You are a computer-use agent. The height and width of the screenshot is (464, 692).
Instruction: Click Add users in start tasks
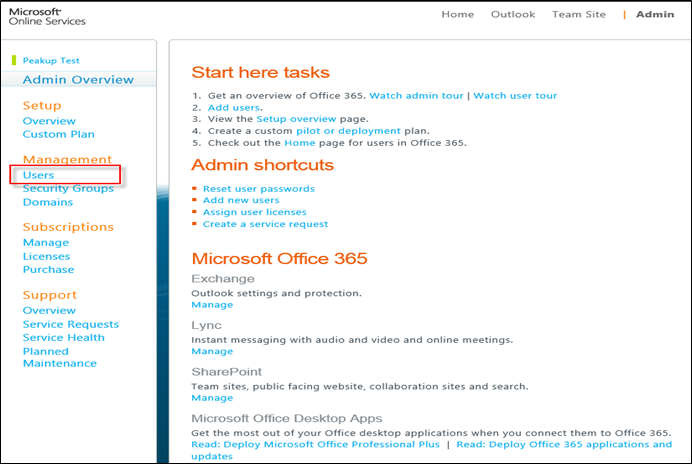tap(234, 108)
